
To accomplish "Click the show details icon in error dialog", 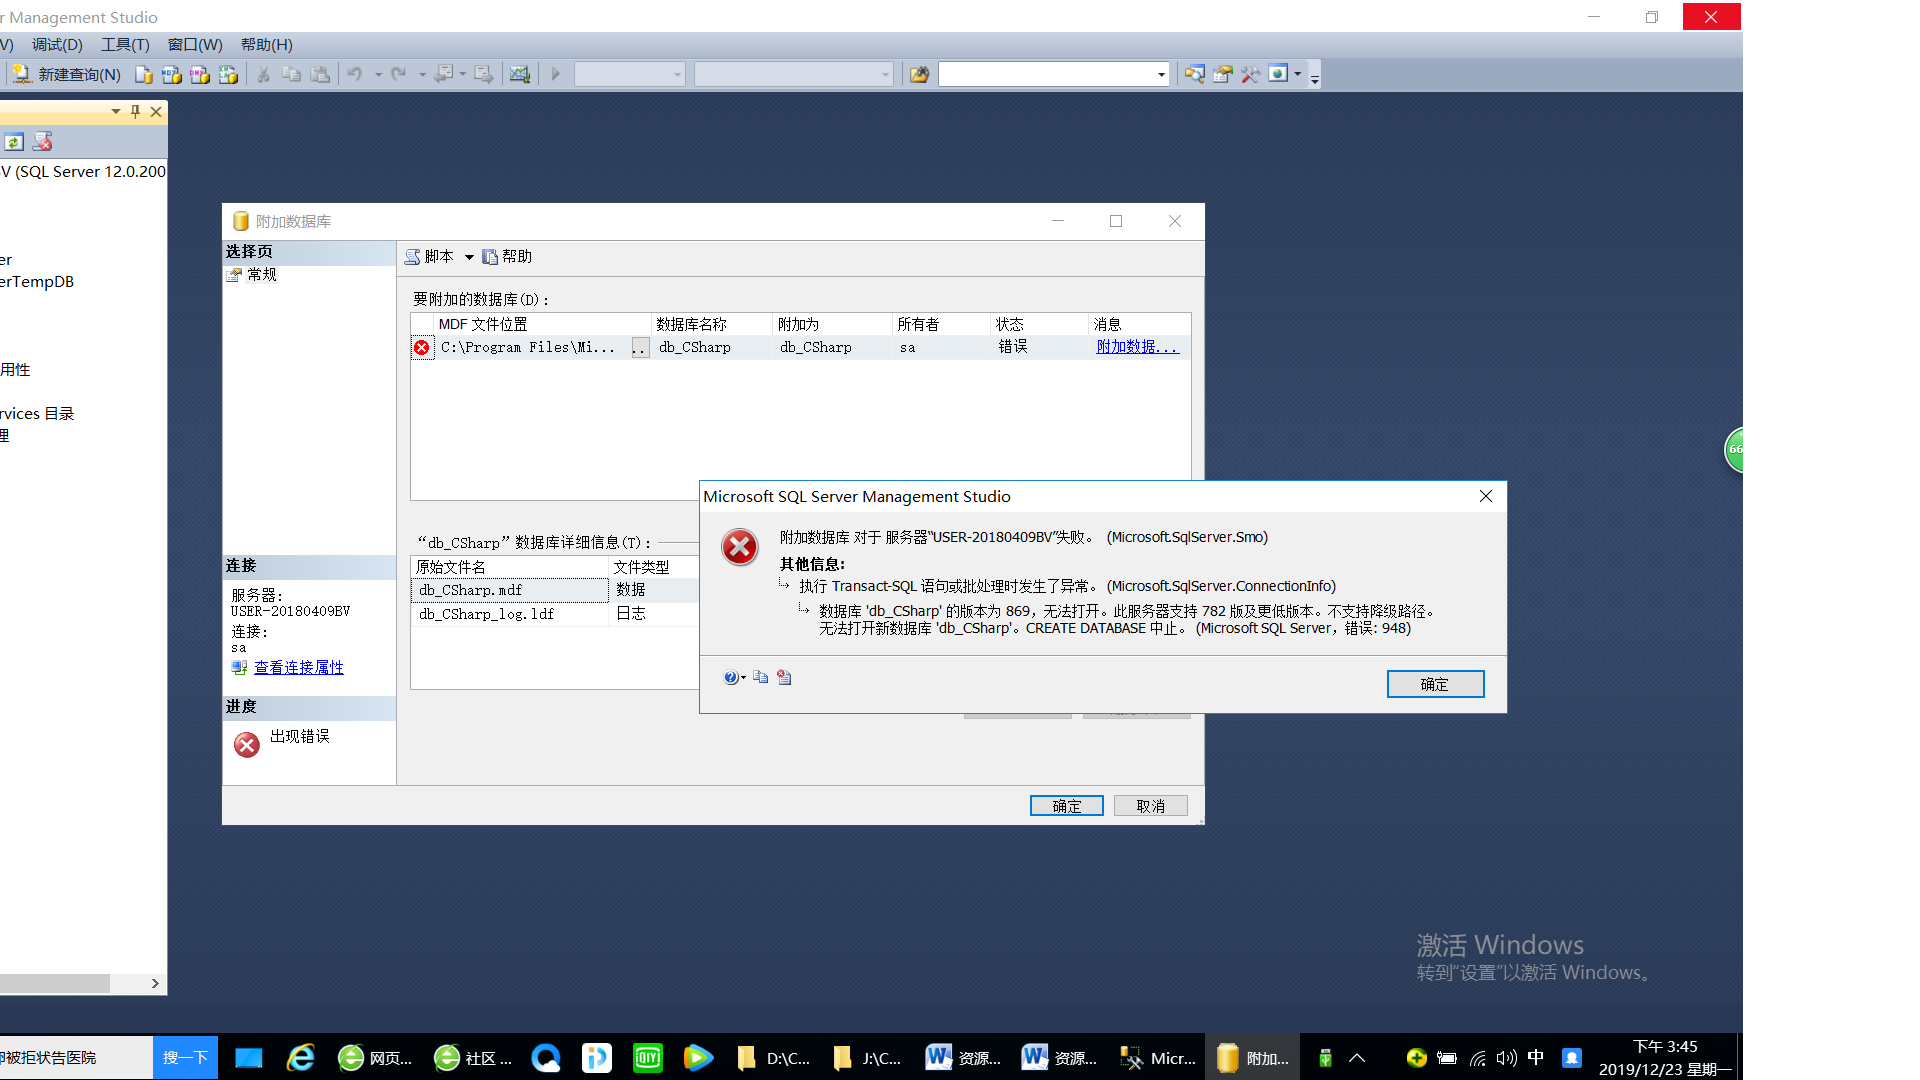I will click(x=784, y=678).
